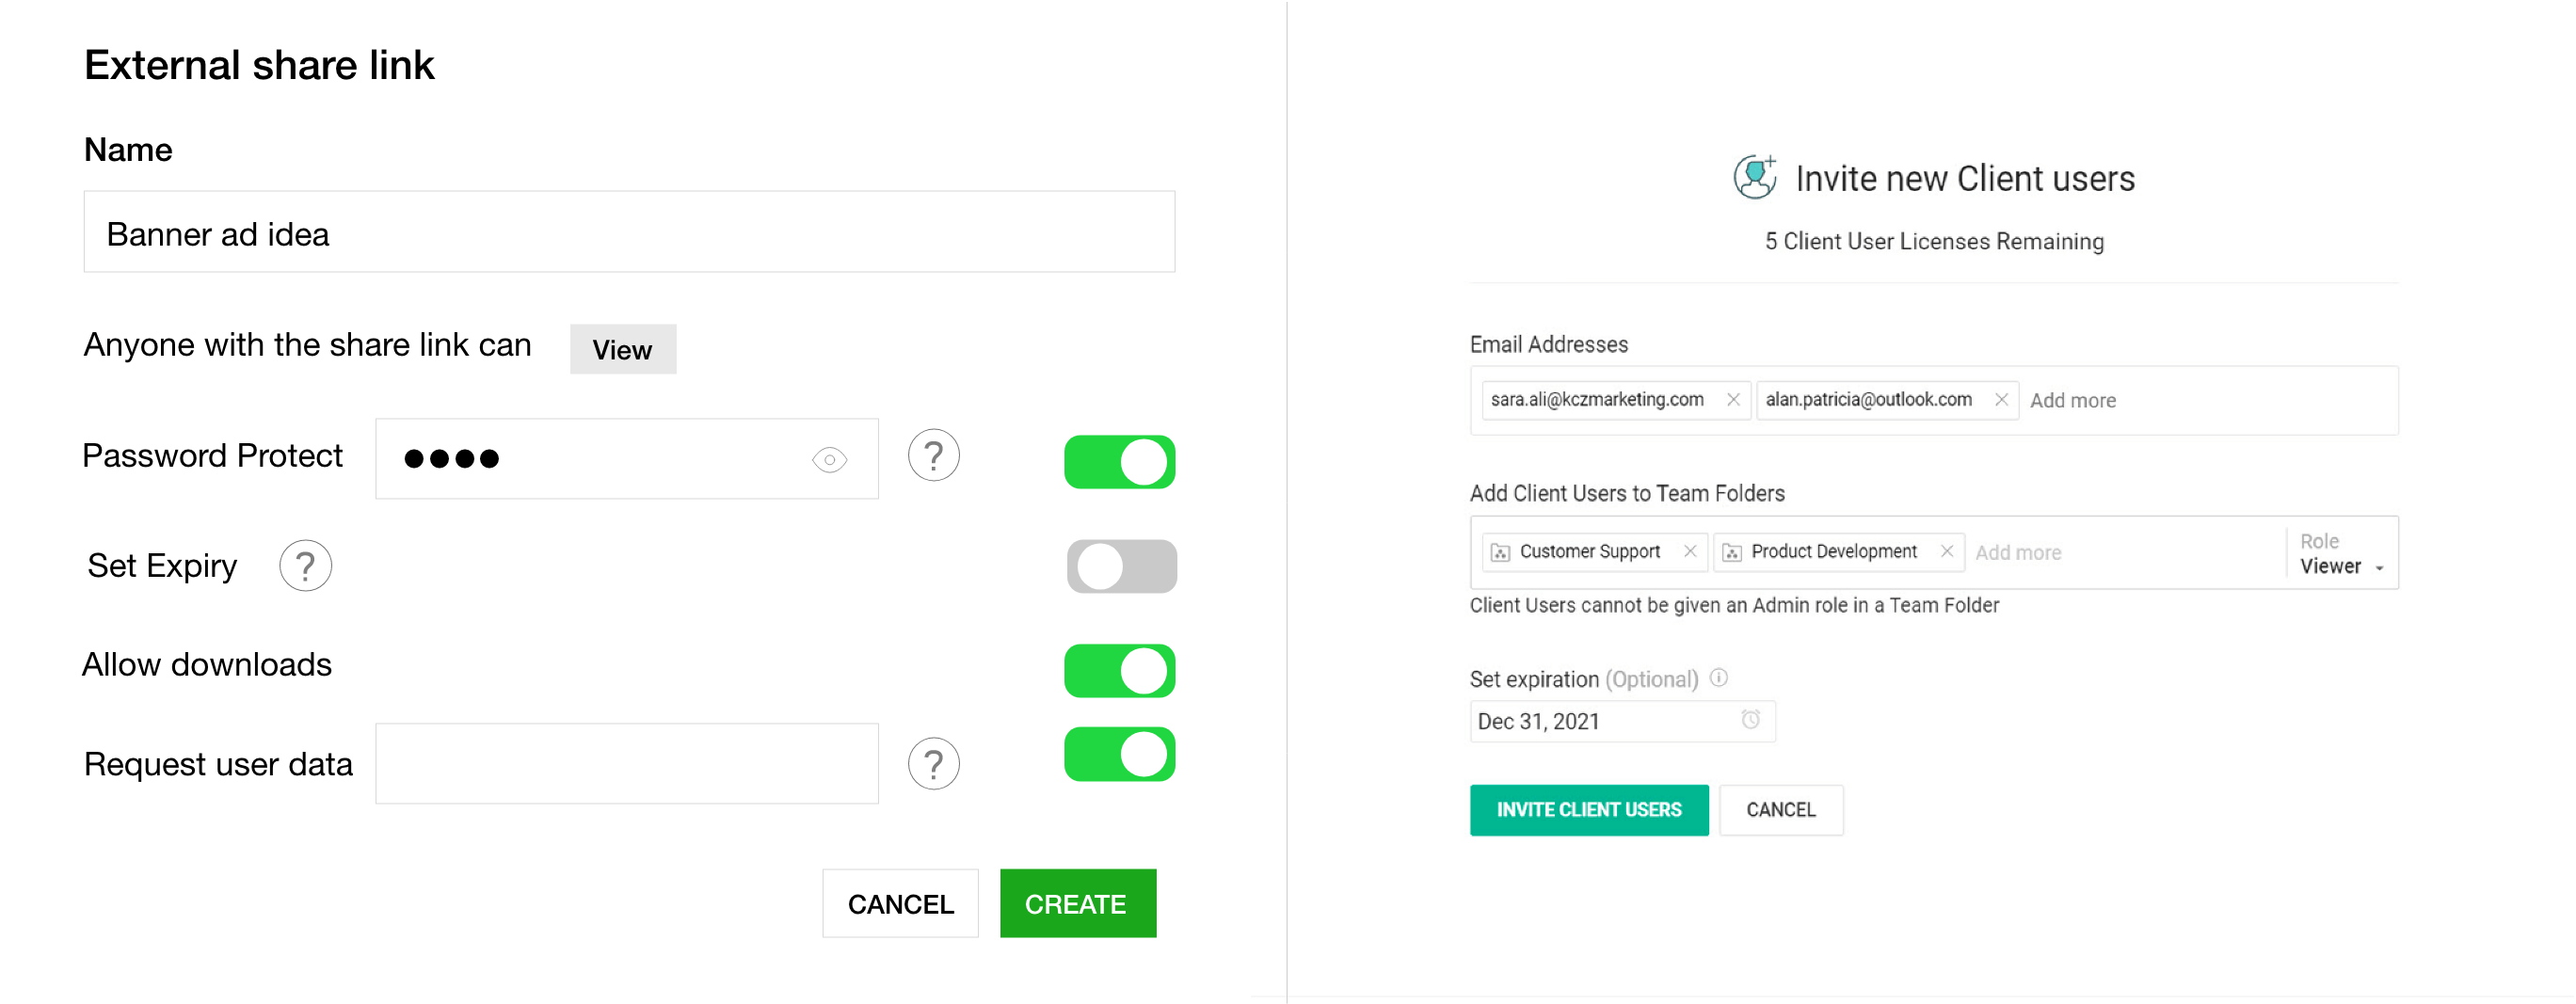Remove the Customer Support team folder
This screenshot has height=1004, width=2576.
[1690, 551]
